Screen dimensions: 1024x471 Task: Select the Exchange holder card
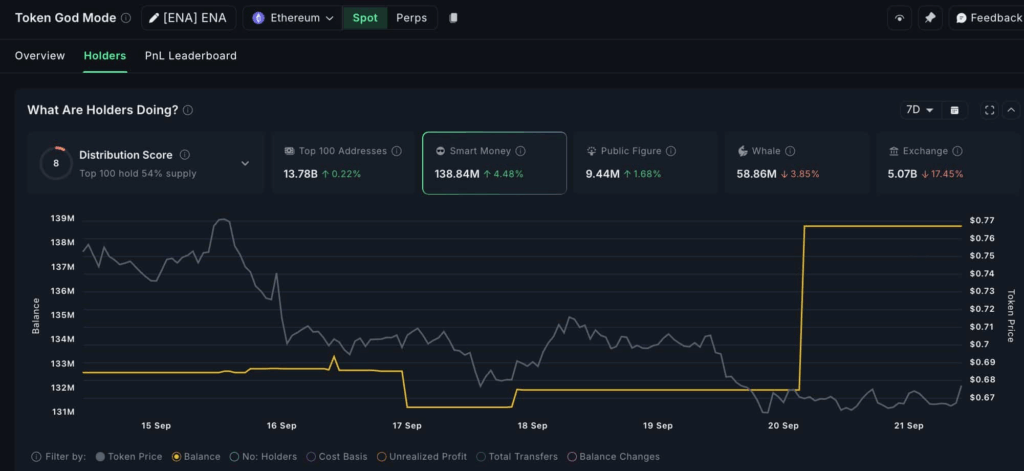pyautogui.click(x=948, y=162)
